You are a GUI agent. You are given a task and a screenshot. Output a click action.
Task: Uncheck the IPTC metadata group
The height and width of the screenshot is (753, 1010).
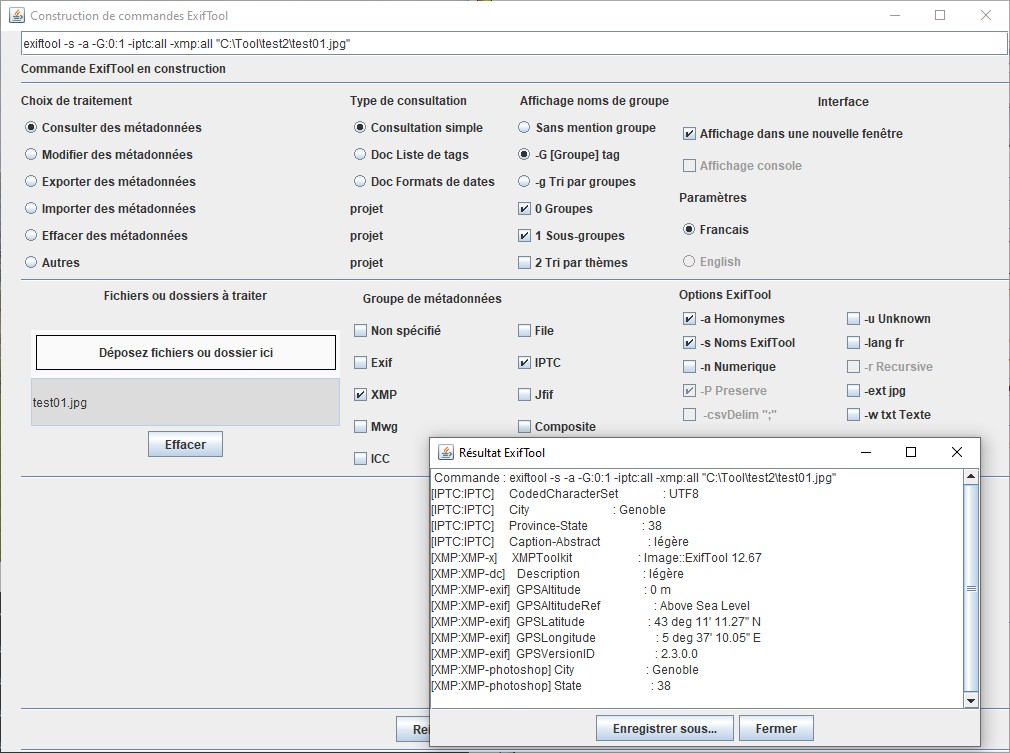tap(524, 363)
